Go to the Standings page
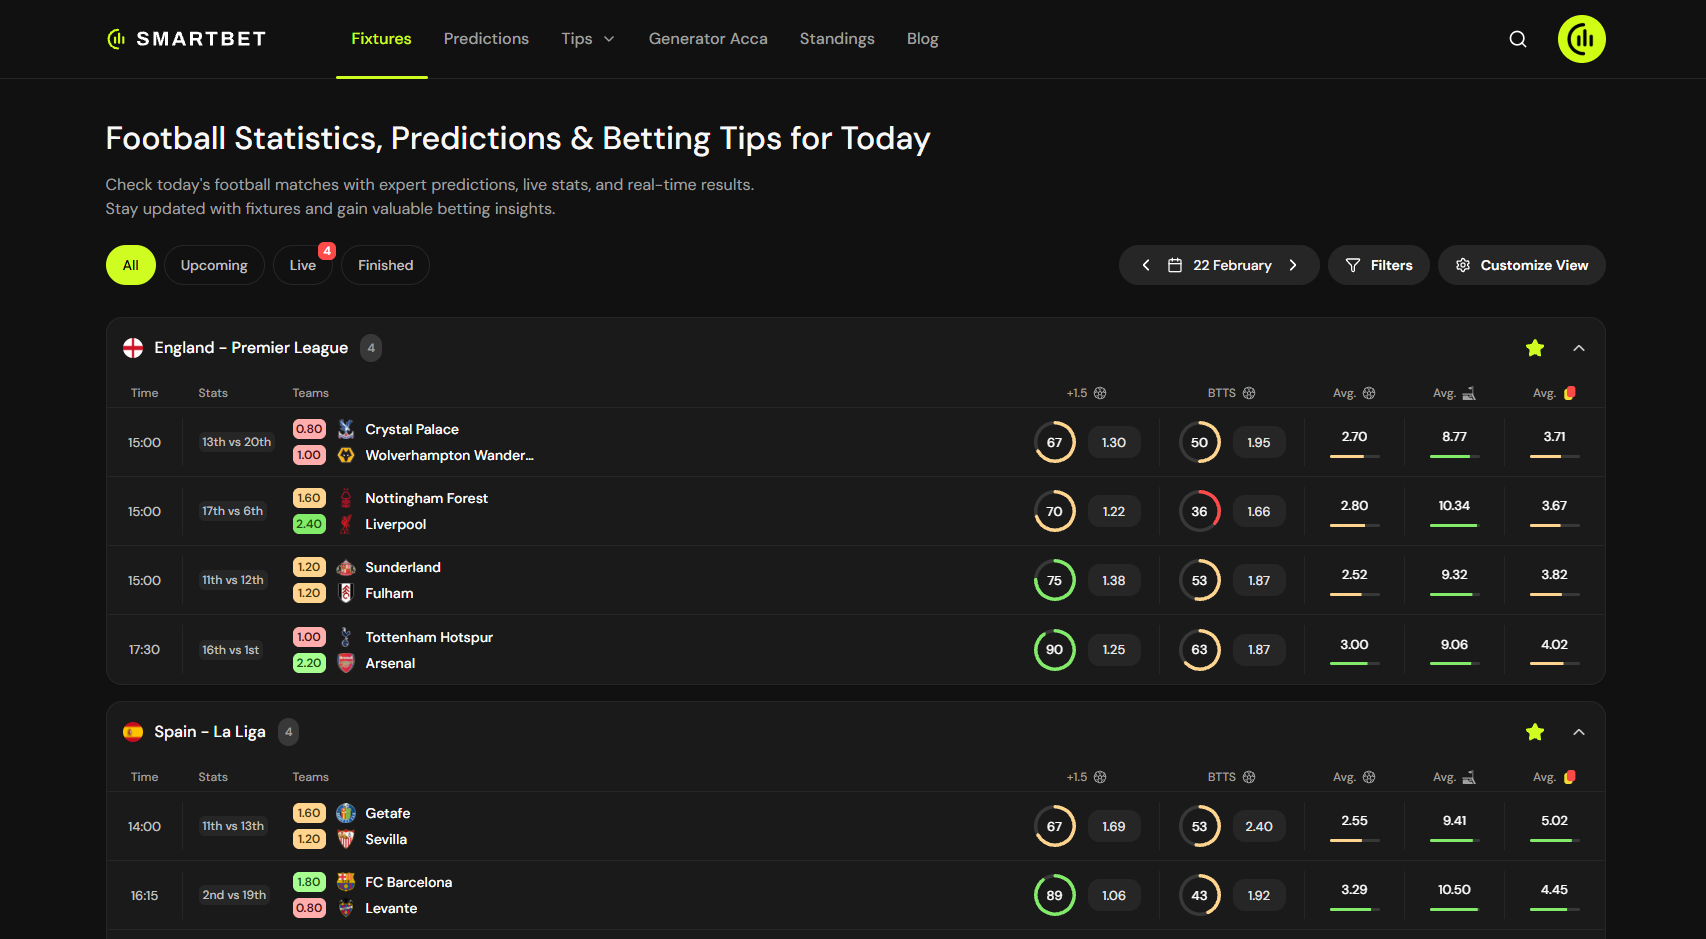 (837, 39)
